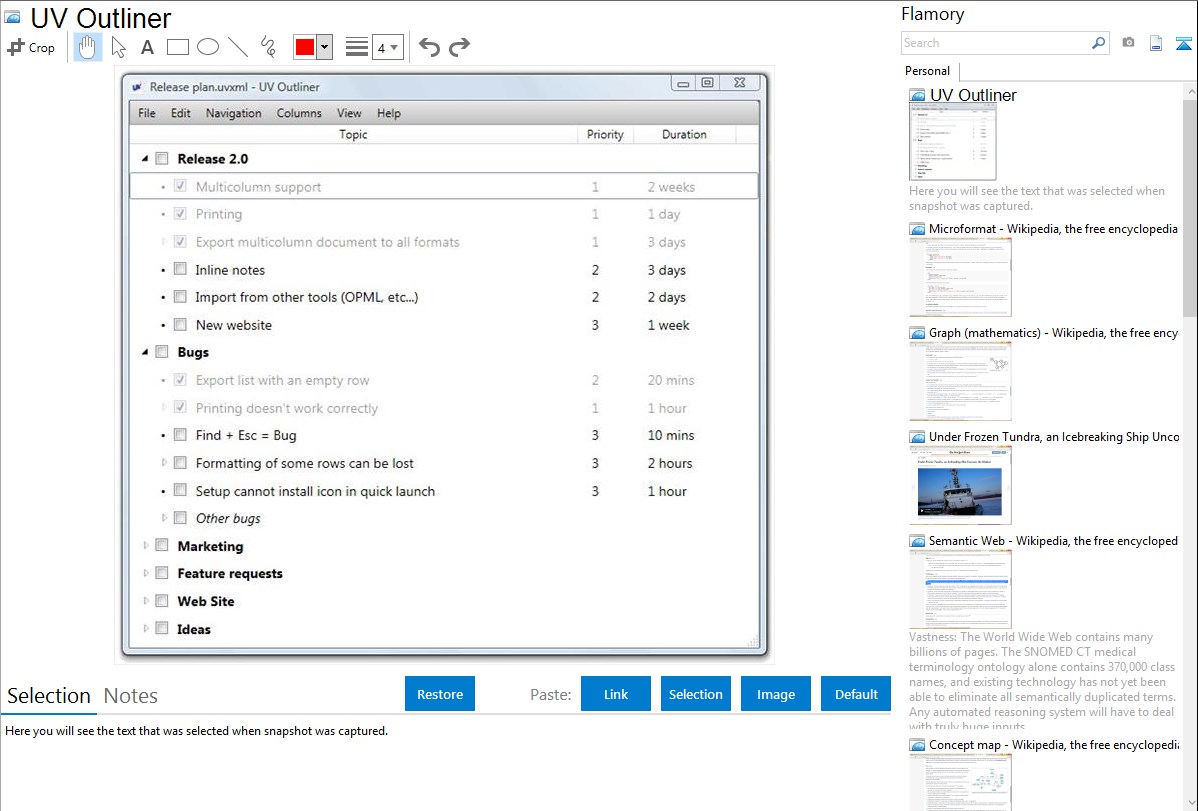Collapse the Release 2.0 group

coord(146,158)
